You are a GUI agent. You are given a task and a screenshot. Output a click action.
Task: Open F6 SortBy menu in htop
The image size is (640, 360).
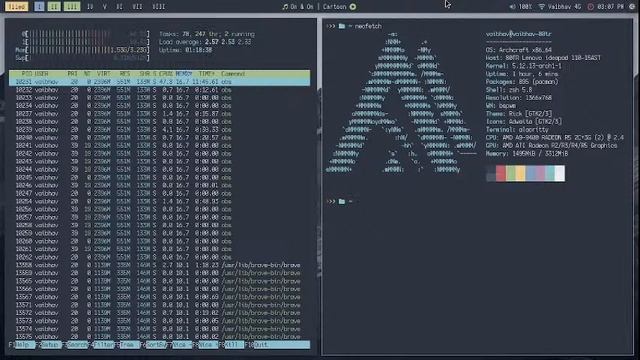[154, 345]
